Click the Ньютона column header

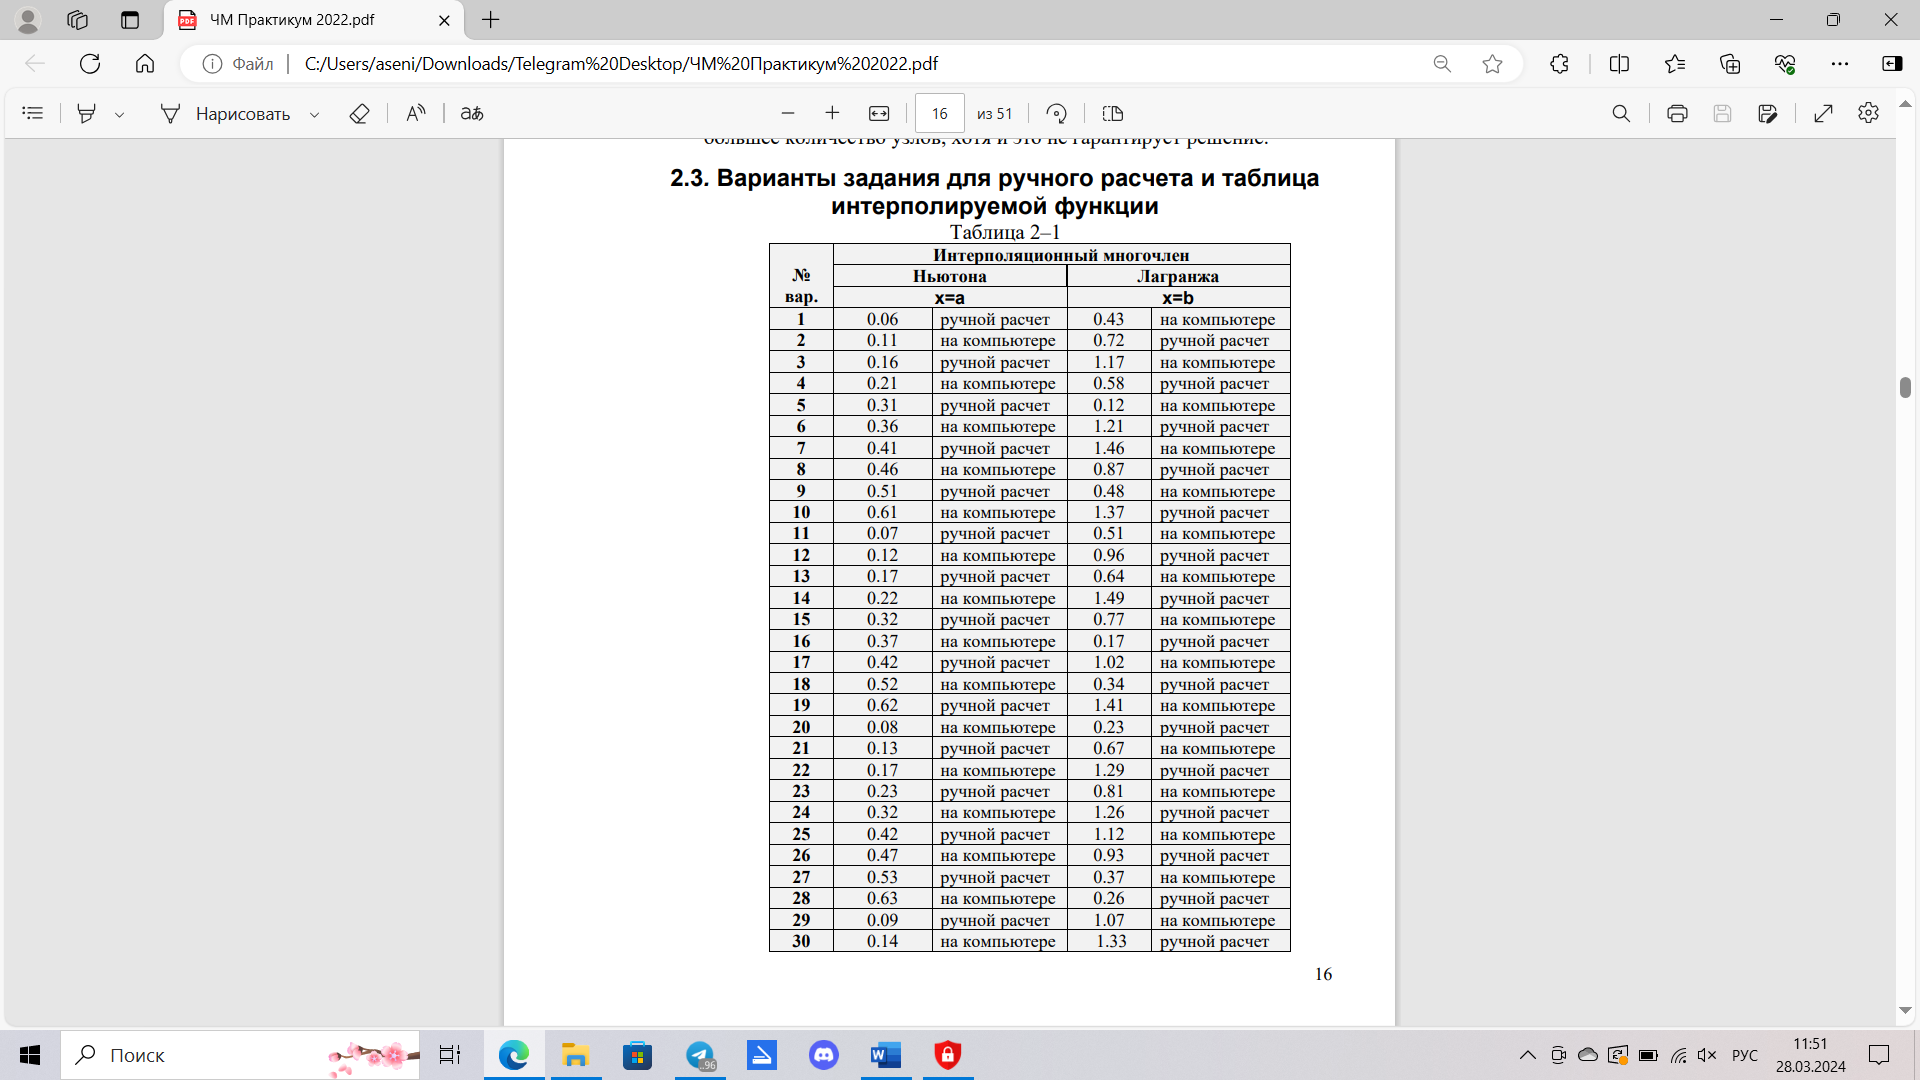point(949,276)
